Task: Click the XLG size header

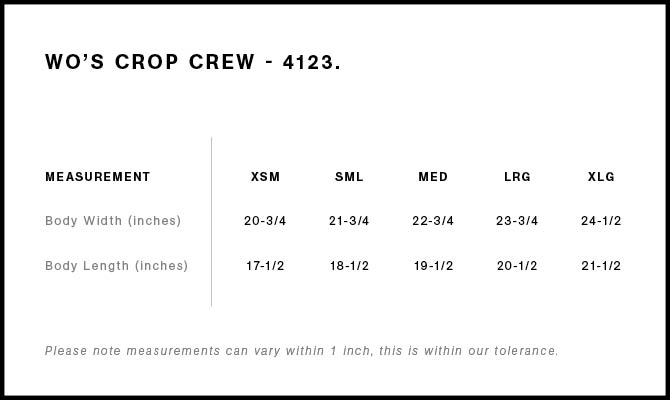Action: [601, 177]
